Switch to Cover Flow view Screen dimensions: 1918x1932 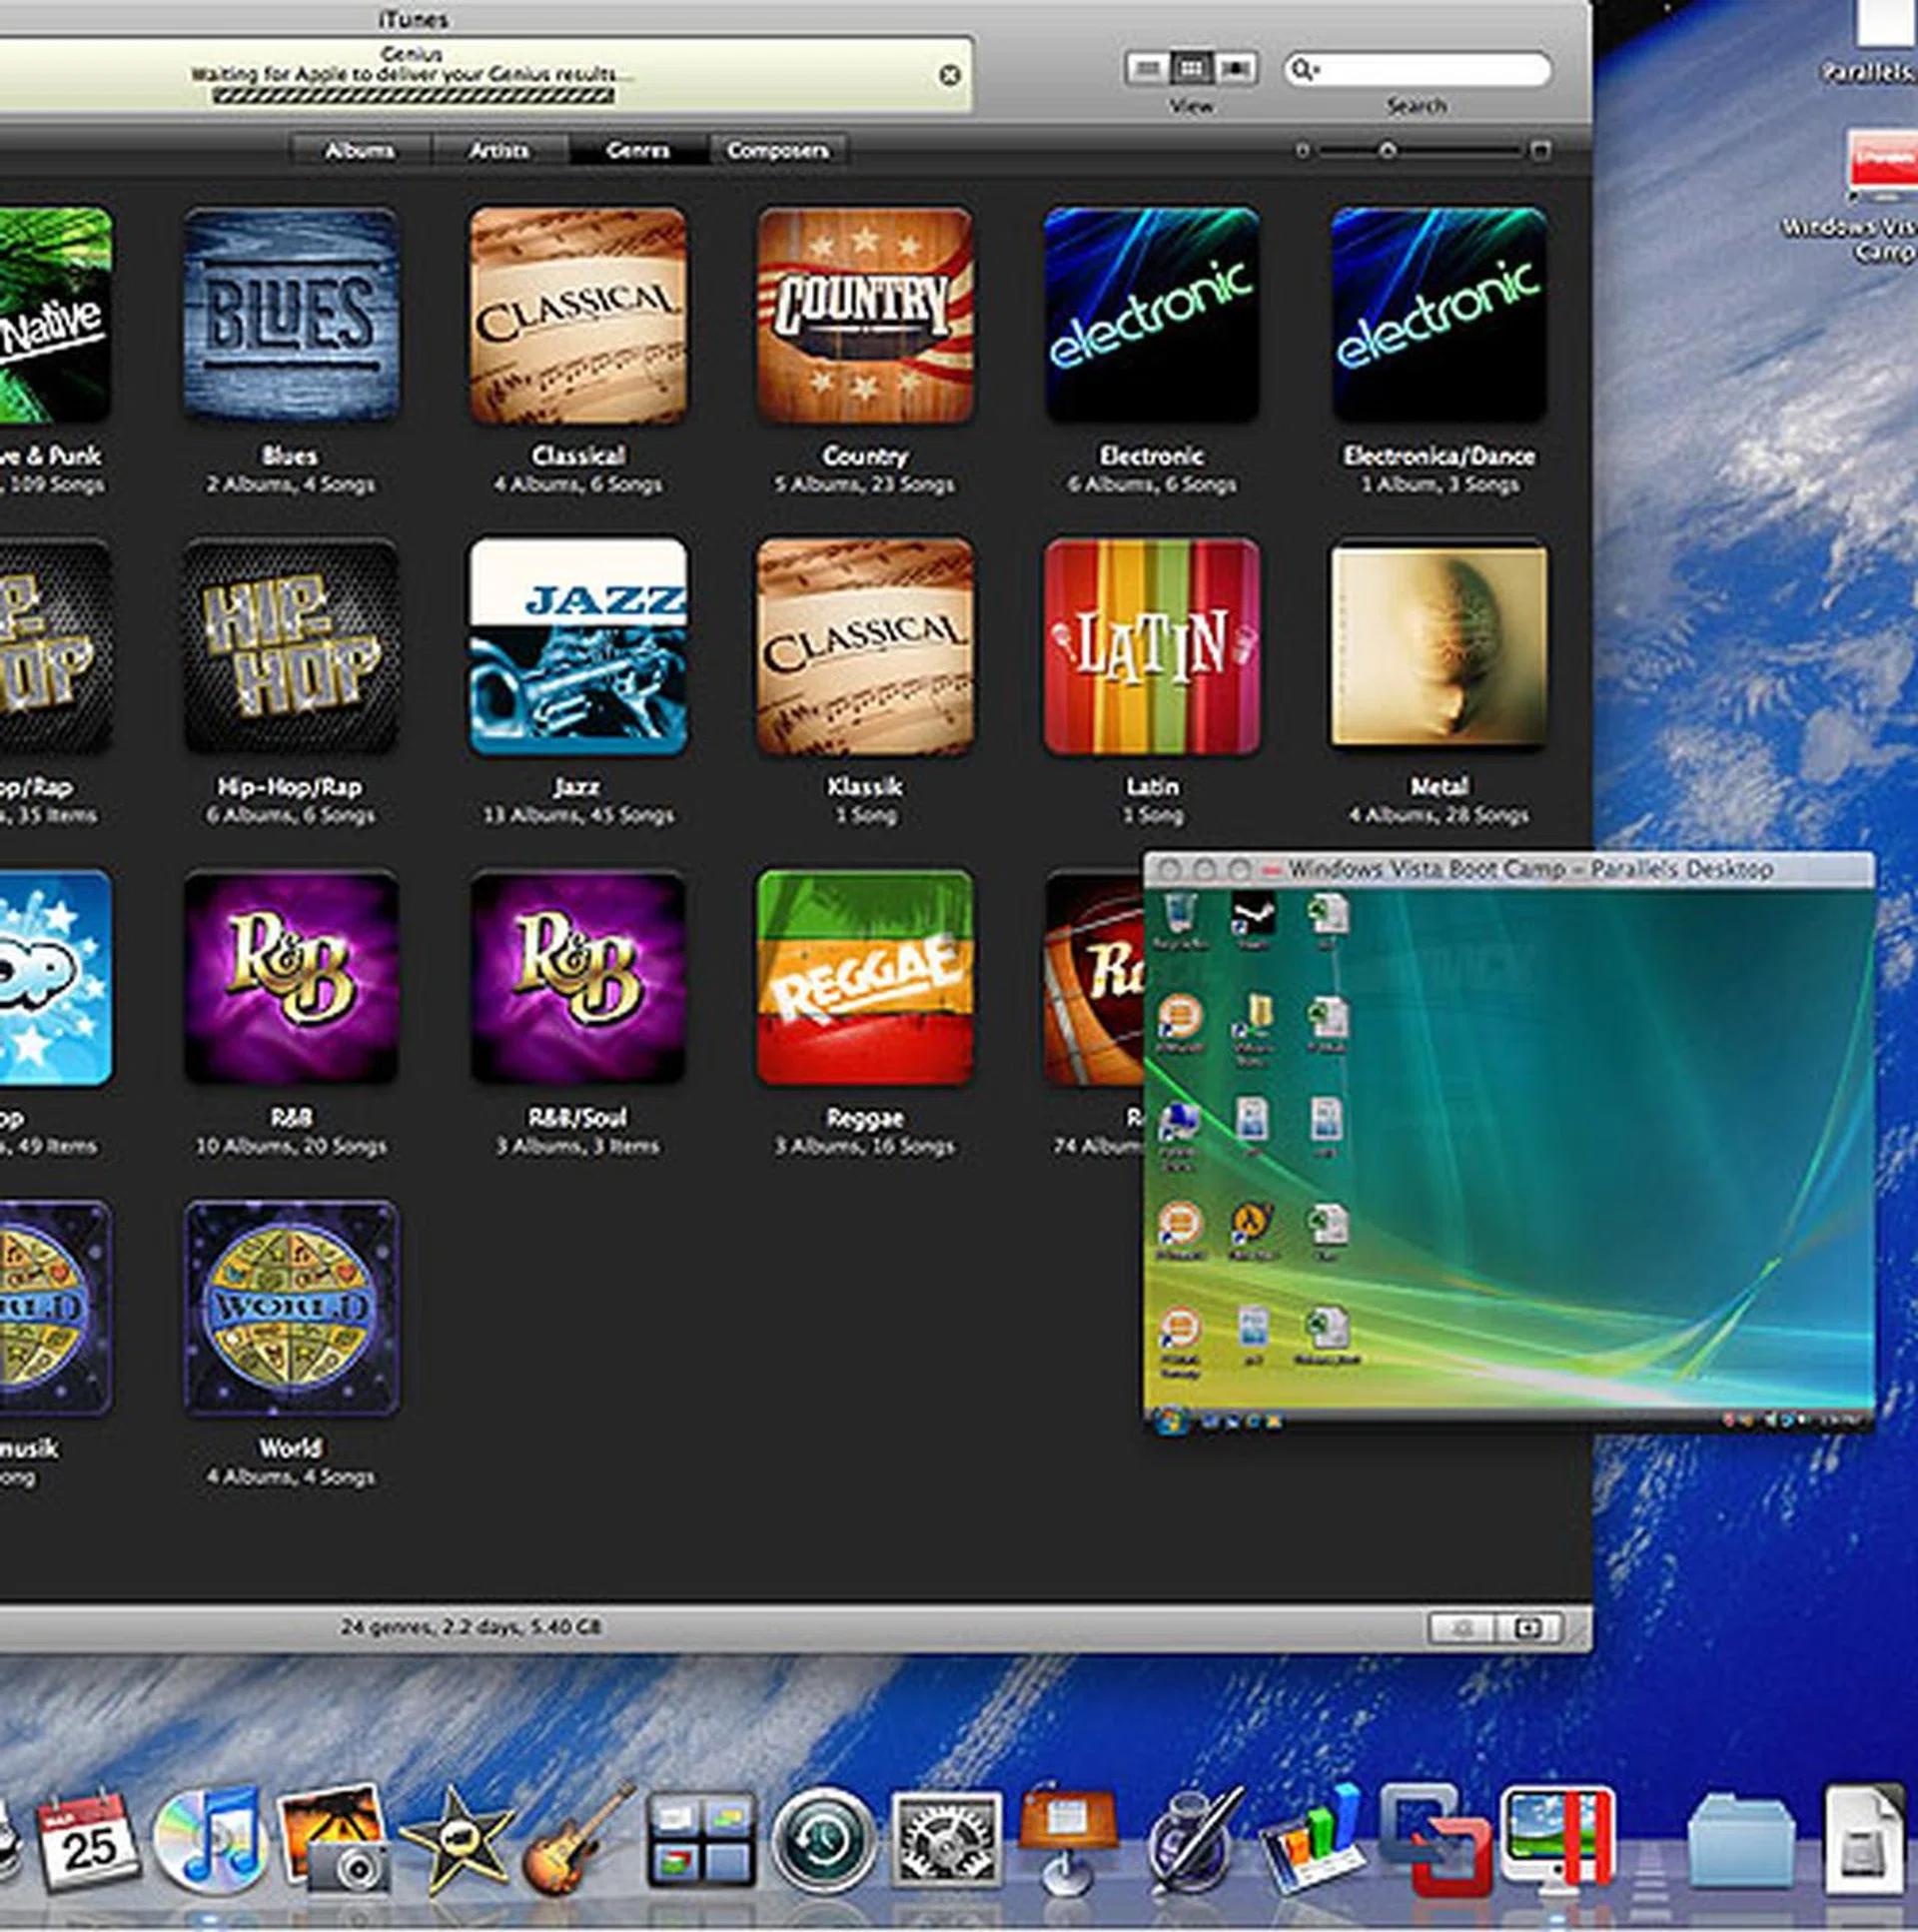pos(1236,69)
